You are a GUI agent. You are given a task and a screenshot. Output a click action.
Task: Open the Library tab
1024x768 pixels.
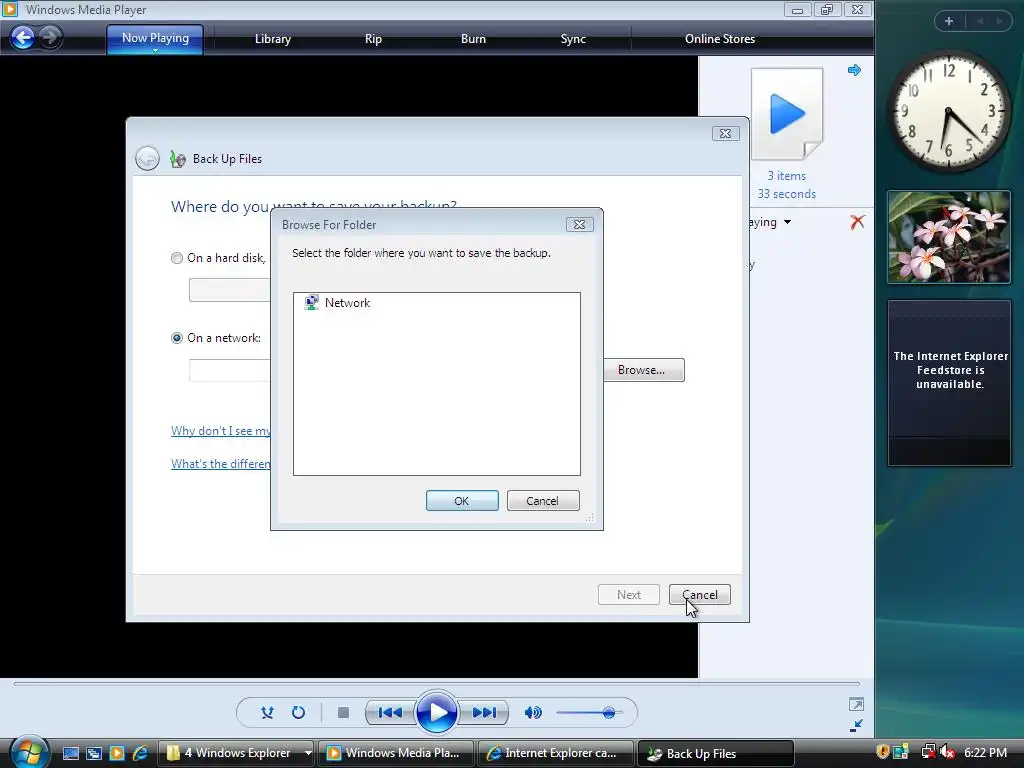(273, 39)
